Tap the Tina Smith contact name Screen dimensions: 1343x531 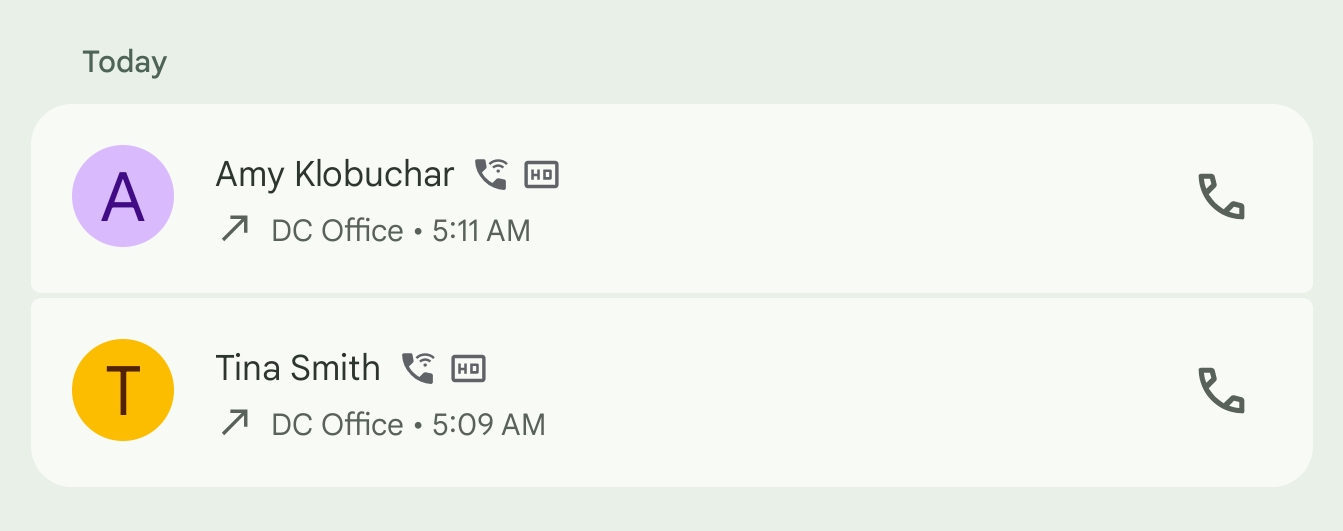[298, 368]
